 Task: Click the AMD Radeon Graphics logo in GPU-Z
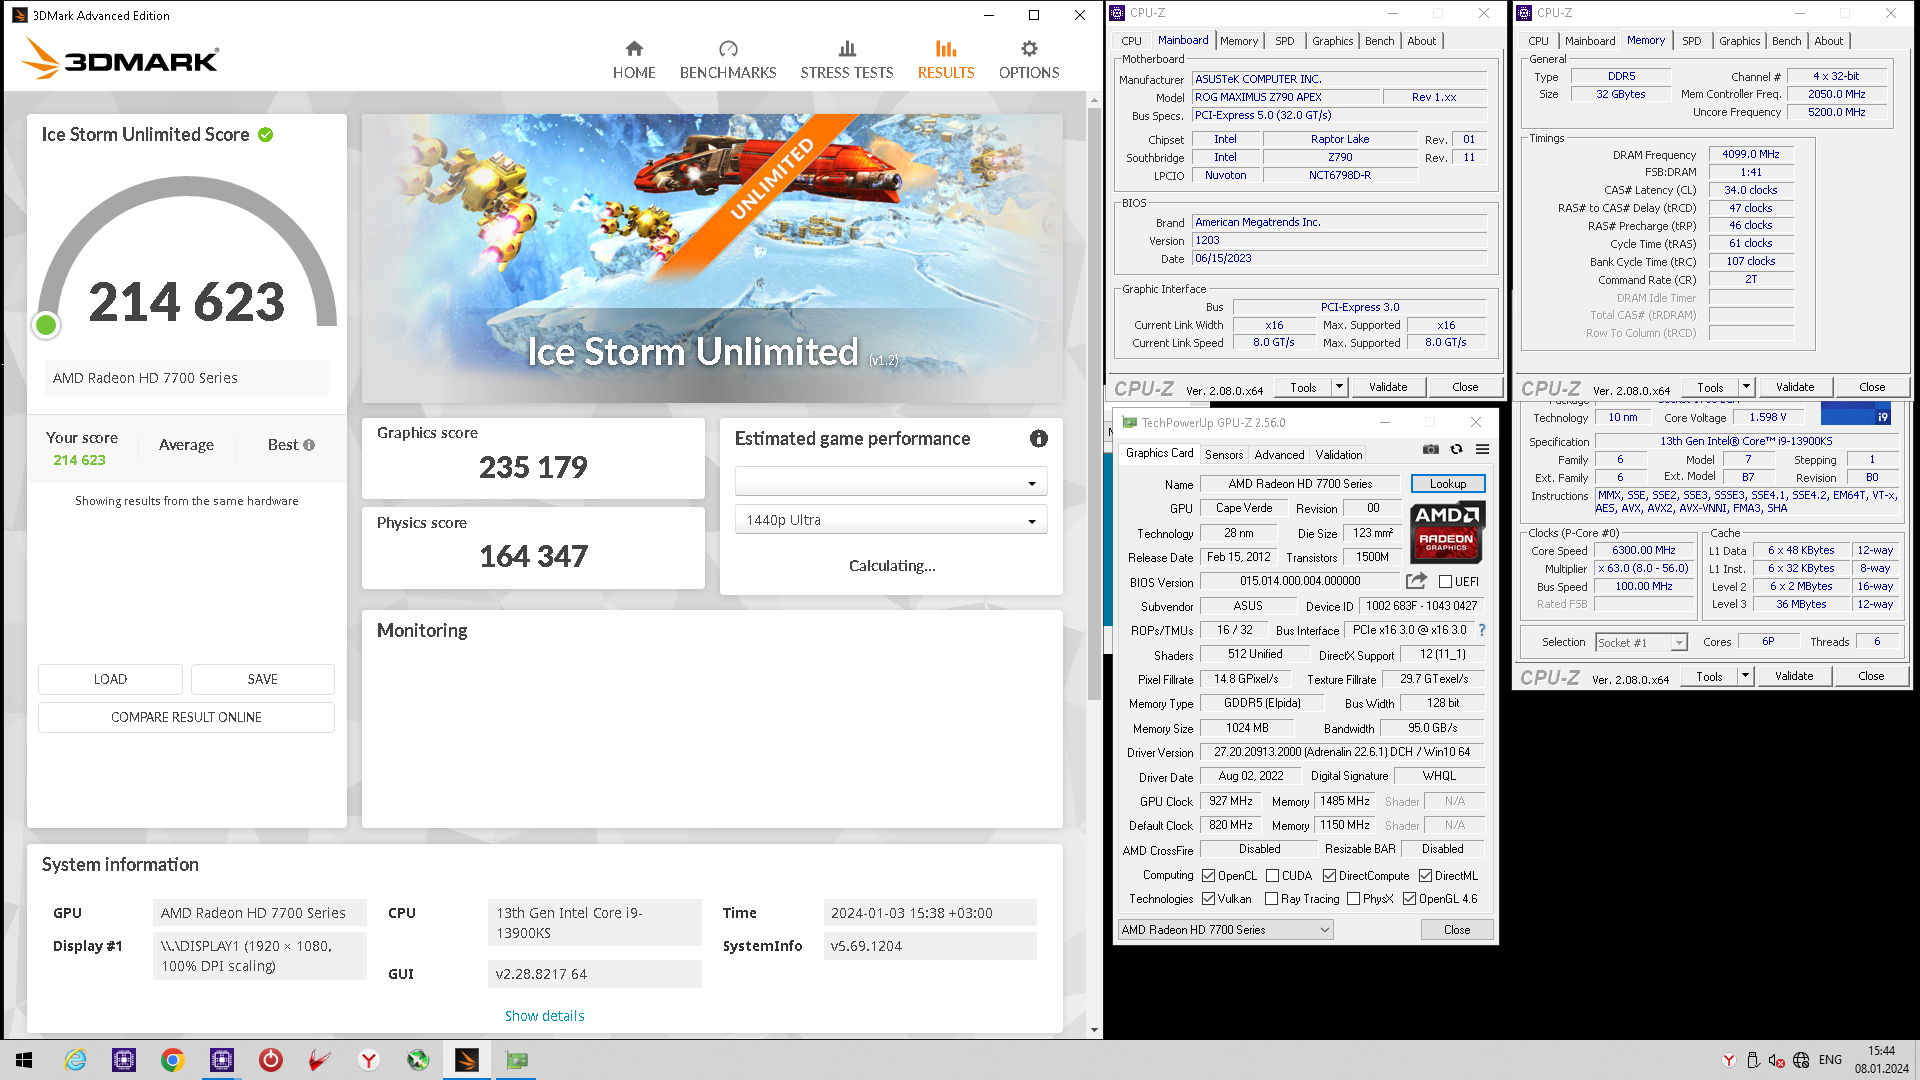1447,531
